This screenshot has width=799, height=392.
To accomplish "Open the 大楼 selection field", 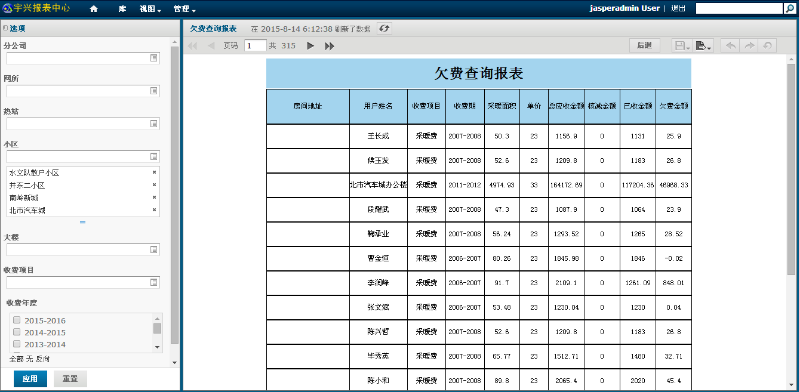I will 83,250.
